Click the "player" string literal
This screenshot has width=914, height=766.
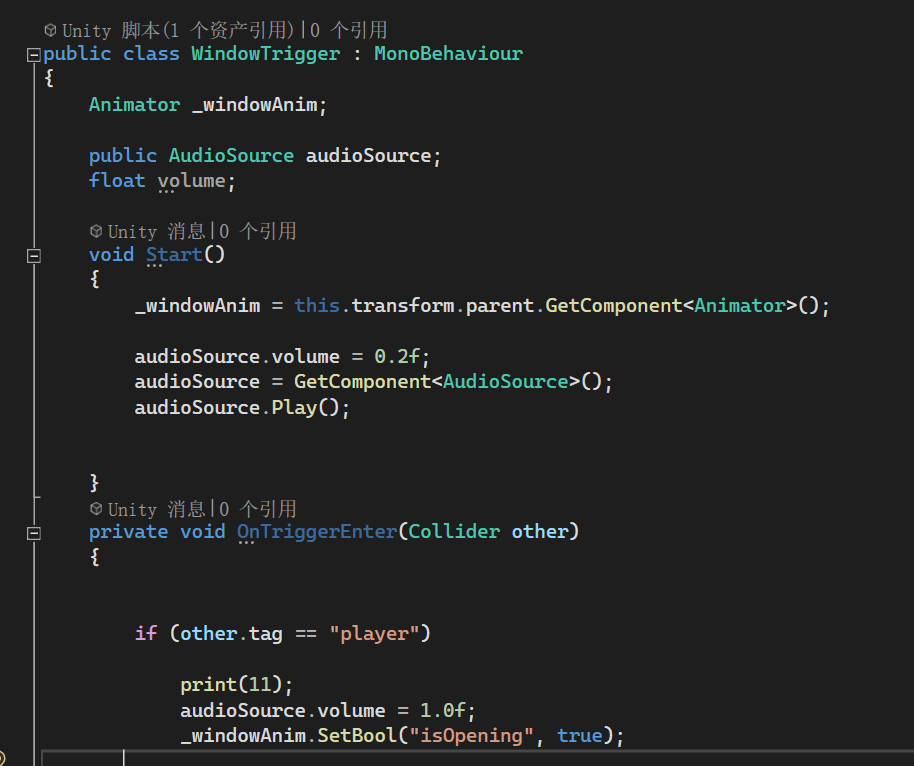coord(374,634)
